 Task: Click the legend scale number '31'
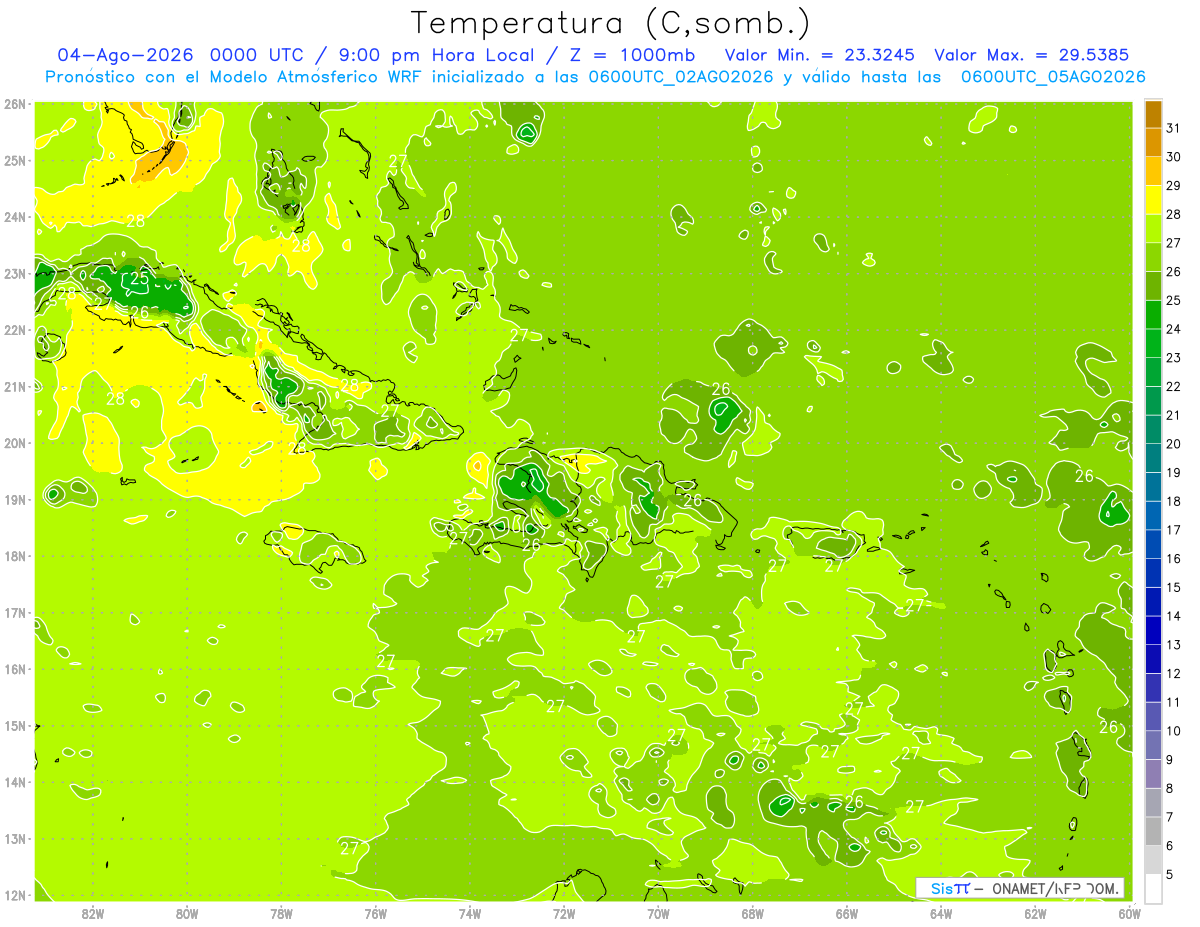1174,128
